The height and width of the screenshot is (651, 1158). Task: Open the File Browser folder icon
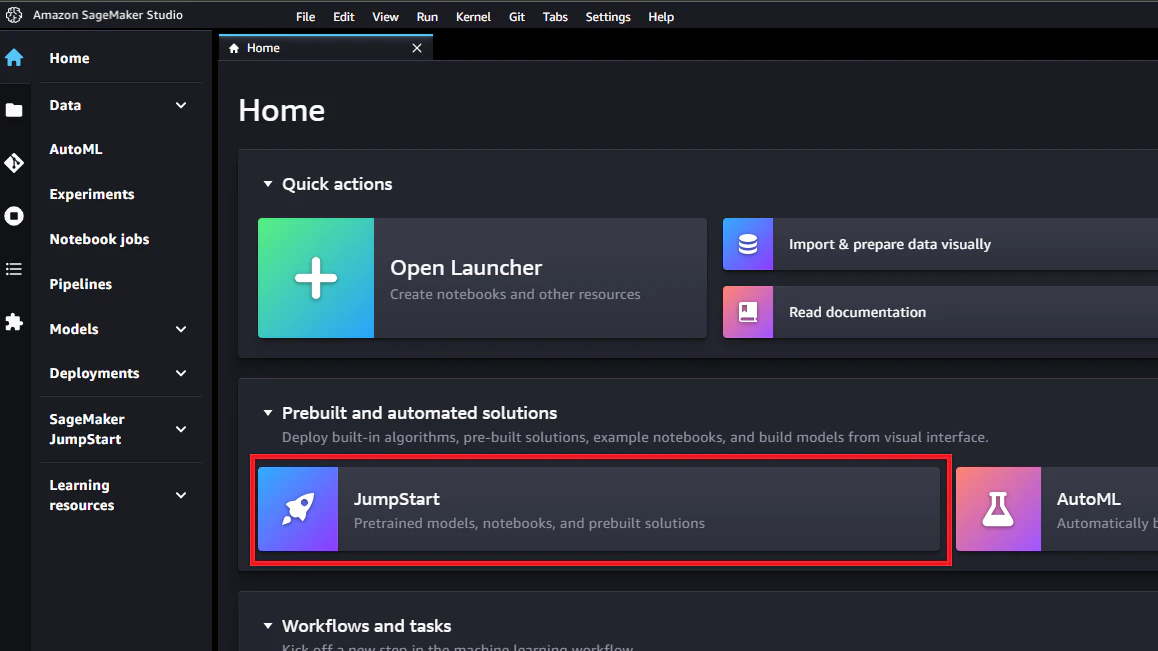tap(14, 110)
